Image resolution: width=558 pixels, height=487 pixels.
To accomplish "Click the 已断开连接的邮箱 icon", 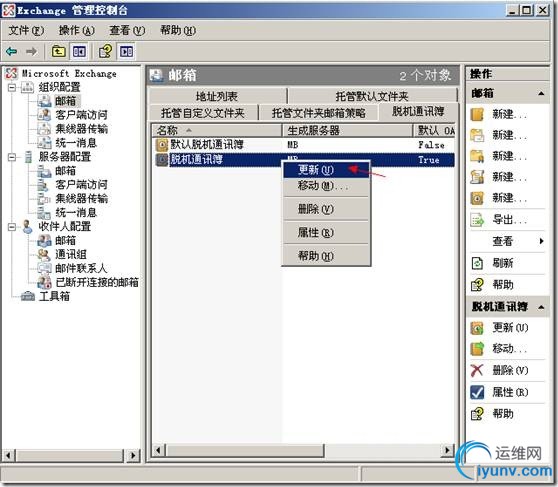I will point(45,282).
